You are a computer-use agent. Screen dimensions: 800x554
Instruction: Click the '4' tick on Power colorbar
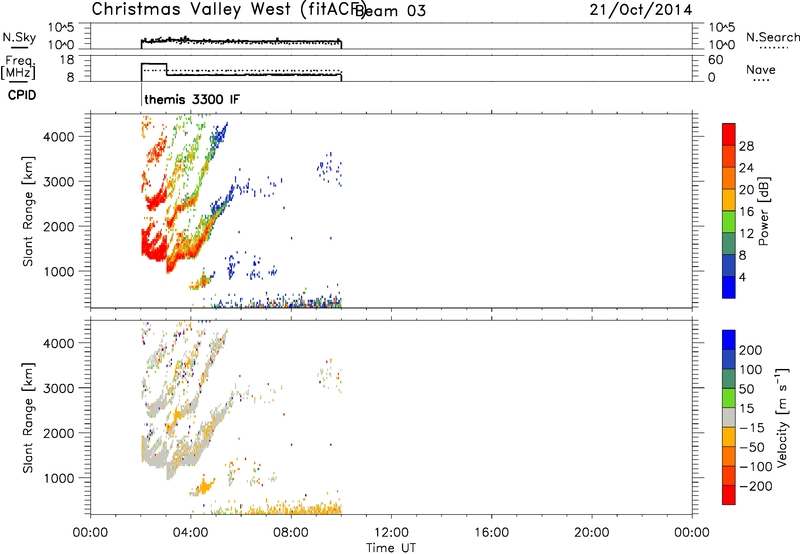point(742,277)
